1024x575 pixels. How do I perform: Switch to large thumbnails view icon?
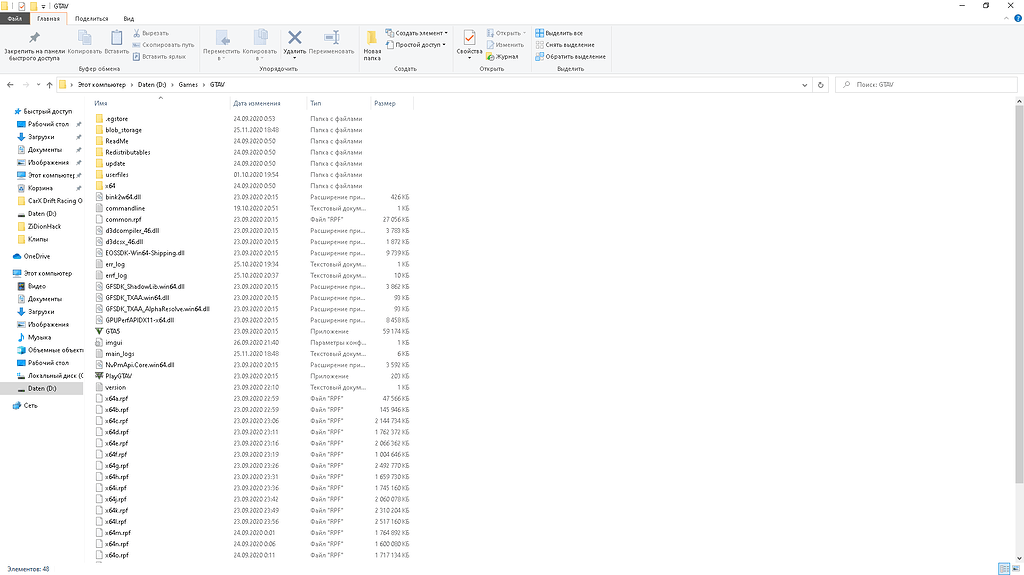(x=1016, y=568)
